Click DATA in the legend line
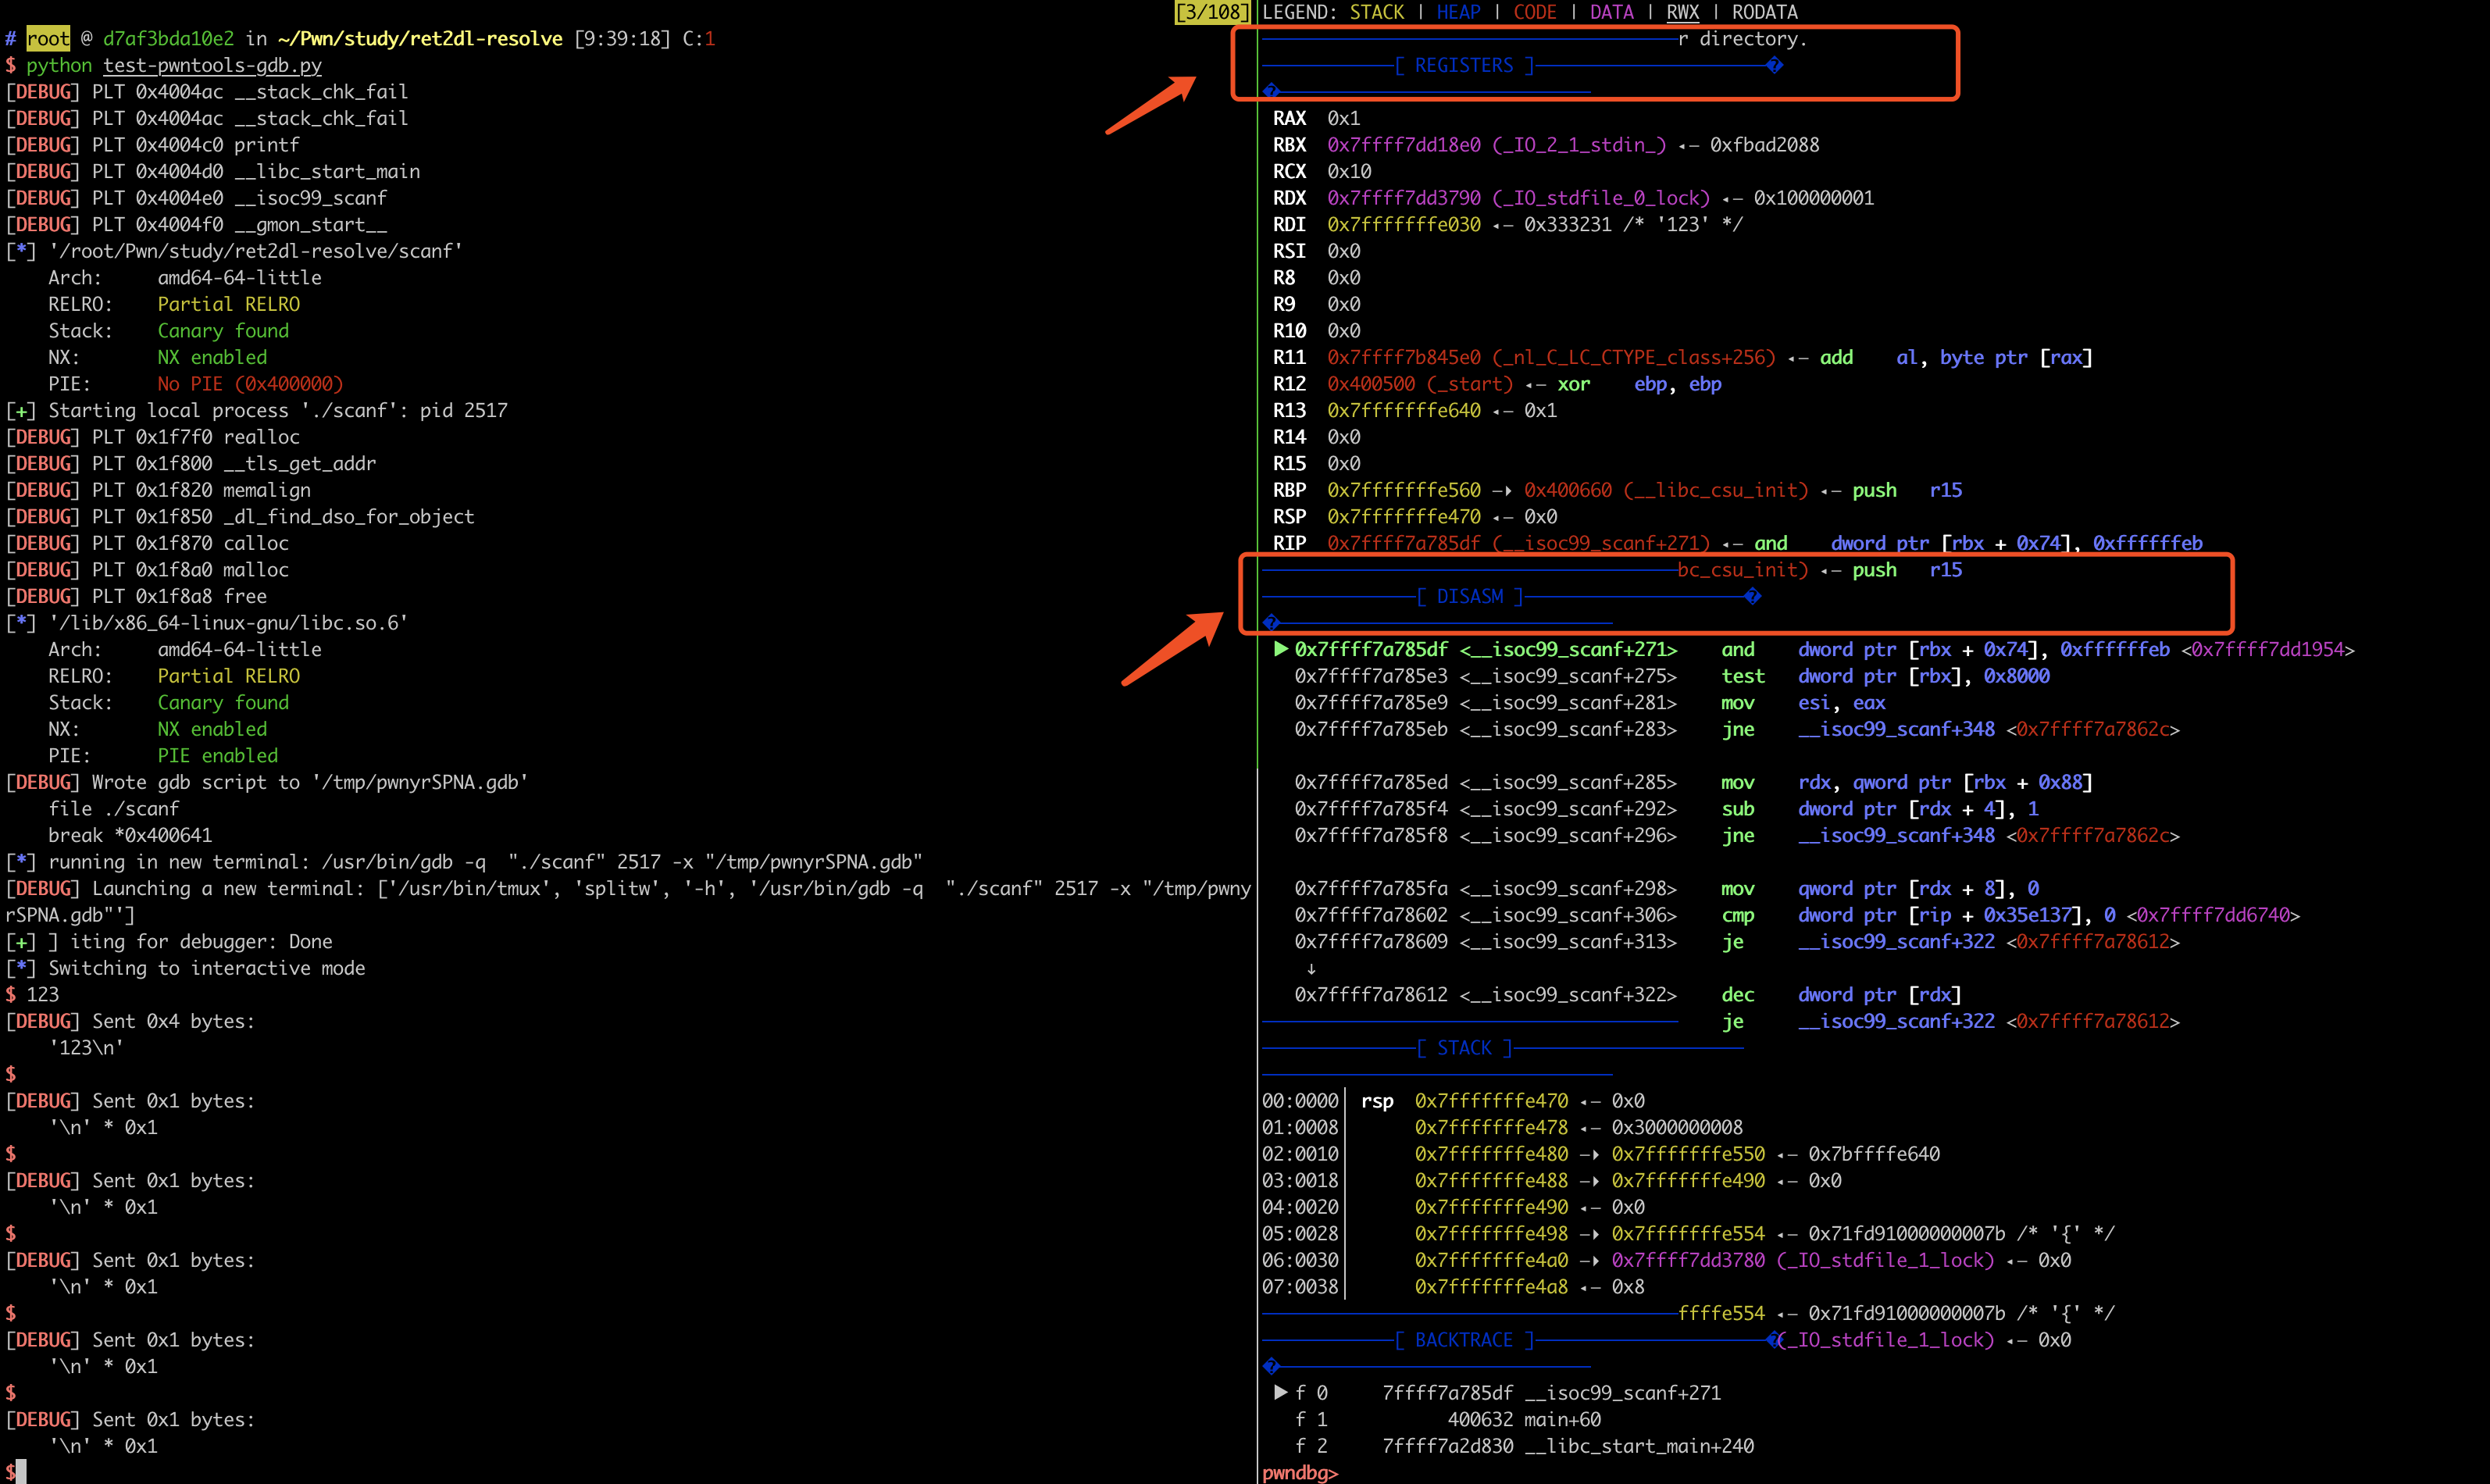 1611,12
